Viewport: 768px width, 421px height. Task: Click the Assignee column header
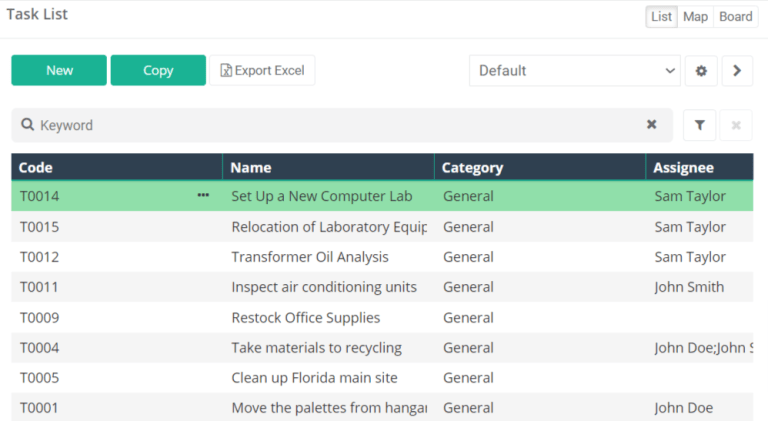(684, 168)
